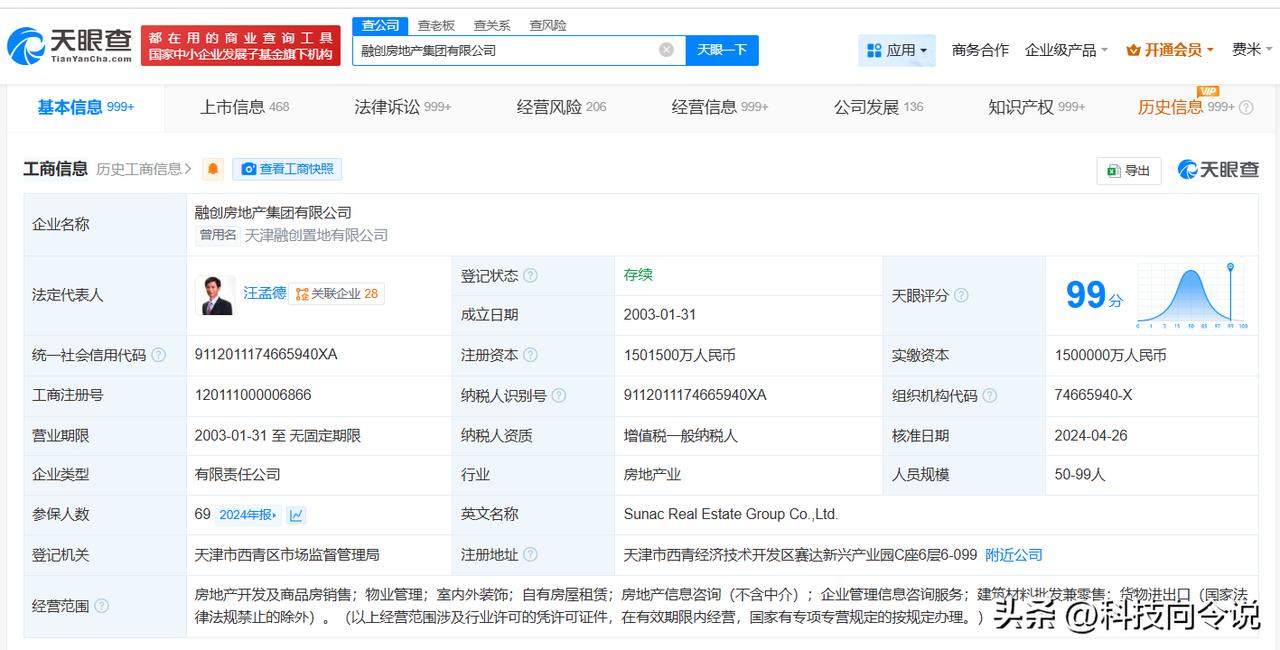Open 商务合作 link in header
Screen dimensions: 1280x650
point(980,50)
